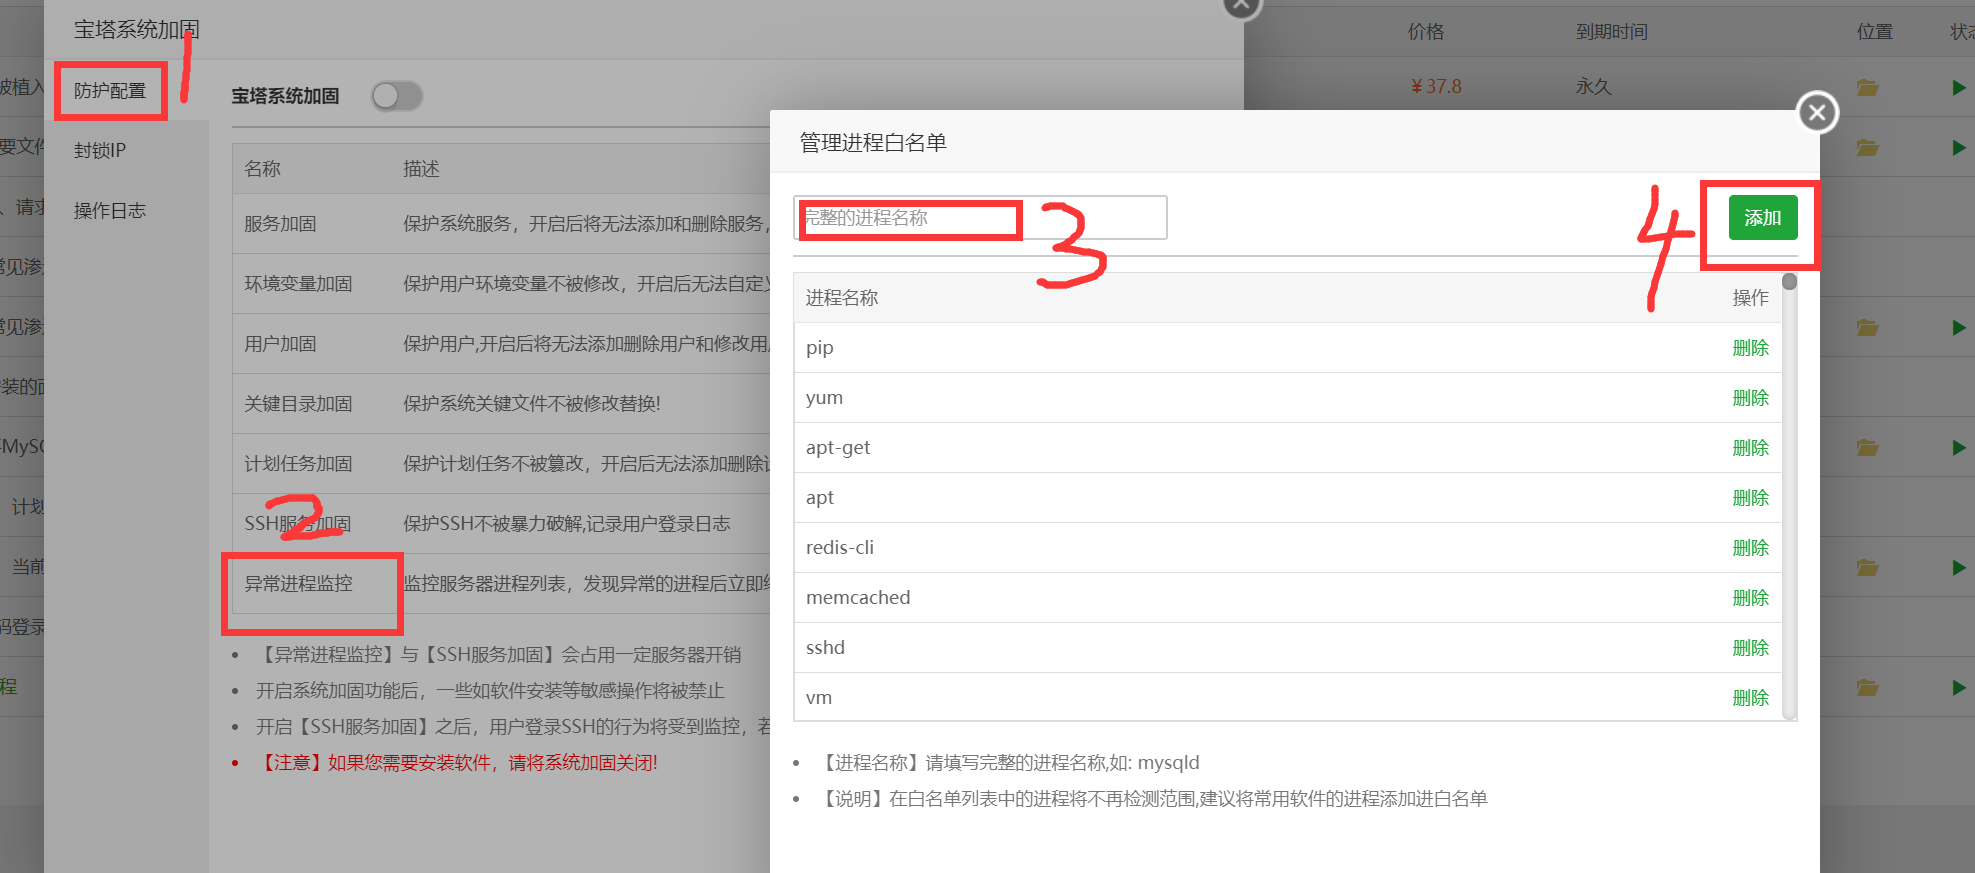This screenshot has width=1975, height=873.
Task: Click the whitelist list scrollbar thumb
Action: 1789,282
